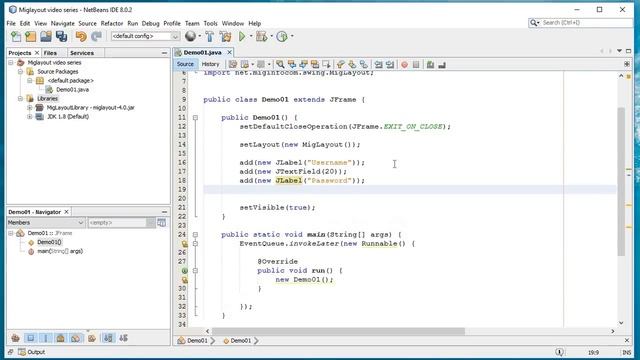Click the Shift Line Left icon
Screen dimensions: 640x360
click(378, 64)
